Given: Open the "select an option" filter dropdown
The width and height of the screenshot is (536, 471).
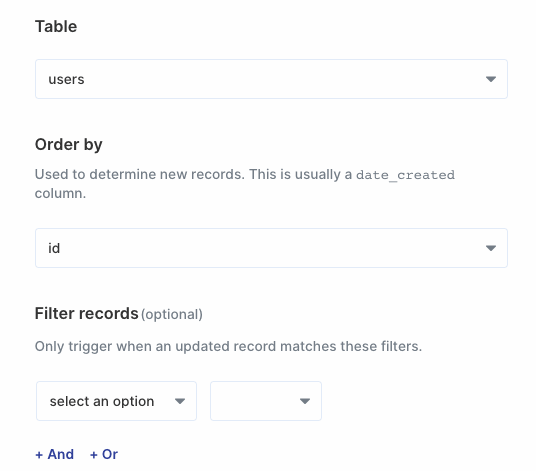Looking at the screenshot, I should pos(116,401).
